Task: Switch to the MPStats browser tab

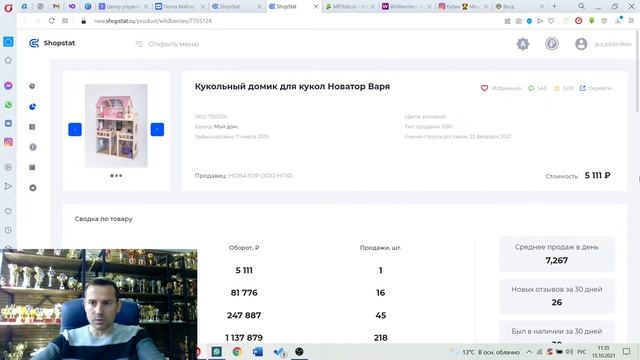Action: [350, 7]
